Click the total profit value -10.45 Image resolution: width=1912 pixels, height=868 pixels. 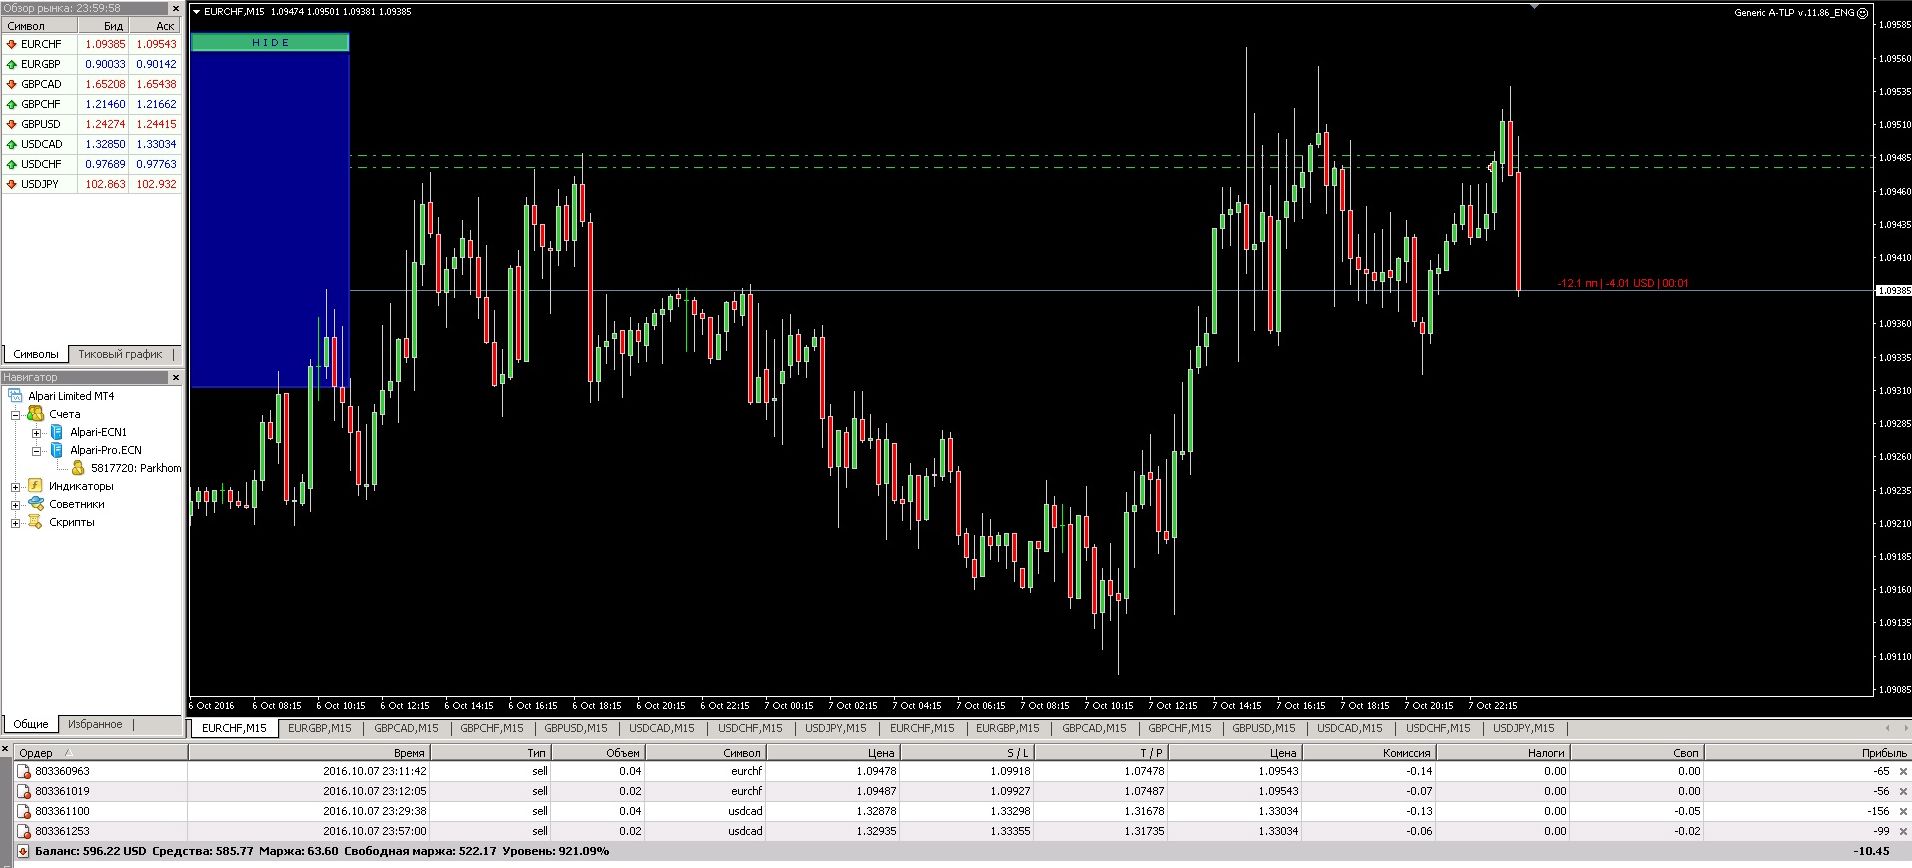[1871, 852]
